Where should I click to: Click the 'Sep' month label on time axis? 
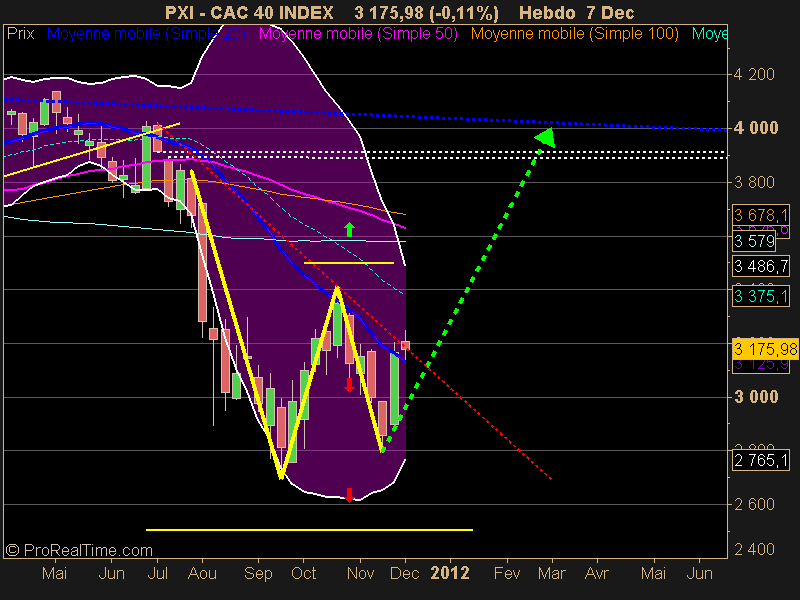coord(258,573)
